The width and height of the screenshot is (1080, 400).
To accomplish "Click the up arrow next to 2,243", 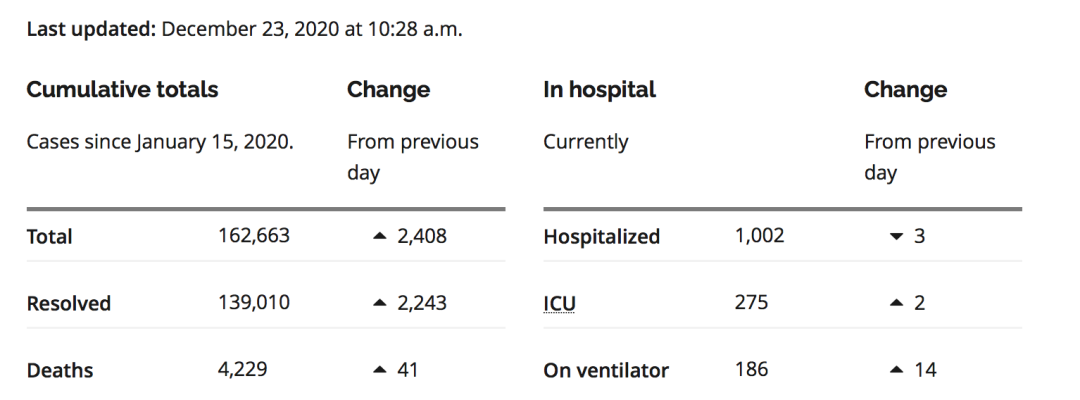I will (380, 303).
